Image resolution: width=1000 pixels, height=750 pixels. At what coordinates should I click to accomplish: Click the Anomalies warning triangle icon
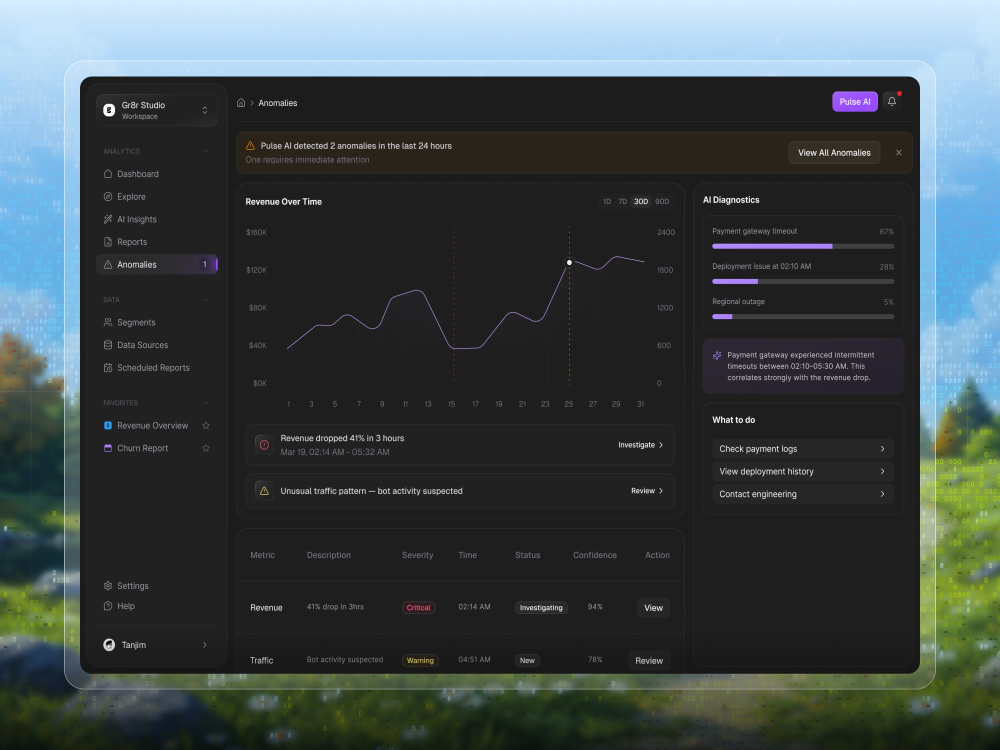coord(108,265)
